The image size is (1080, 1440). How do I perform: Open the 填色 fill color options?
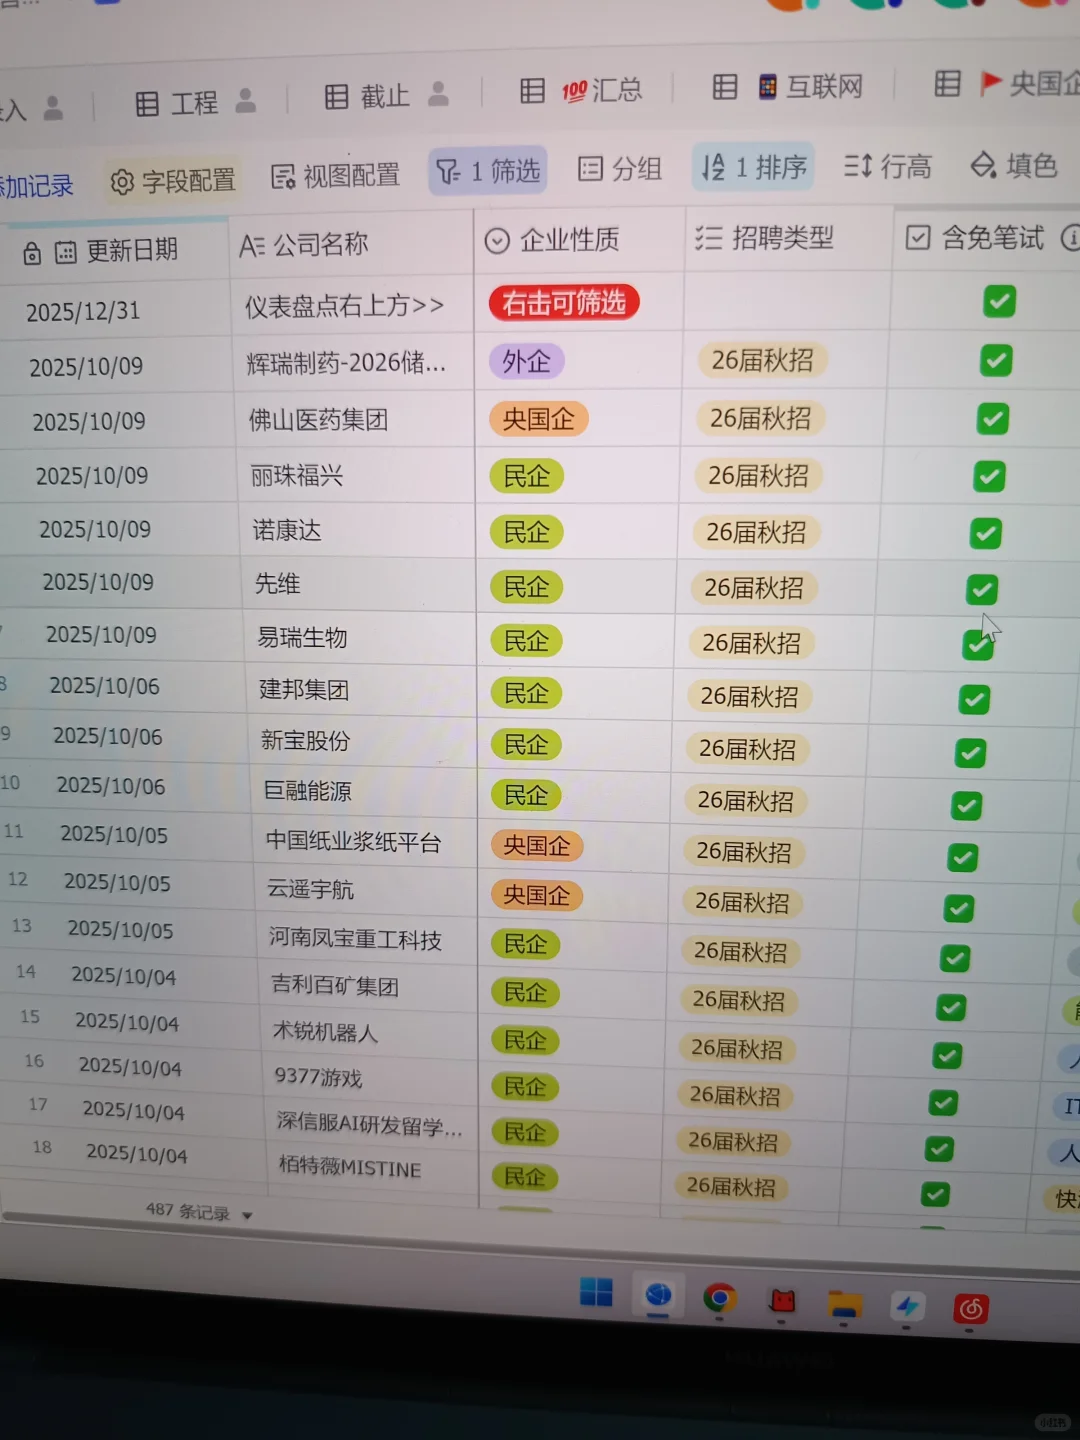pyautogui.click(x=1014, y=164)
